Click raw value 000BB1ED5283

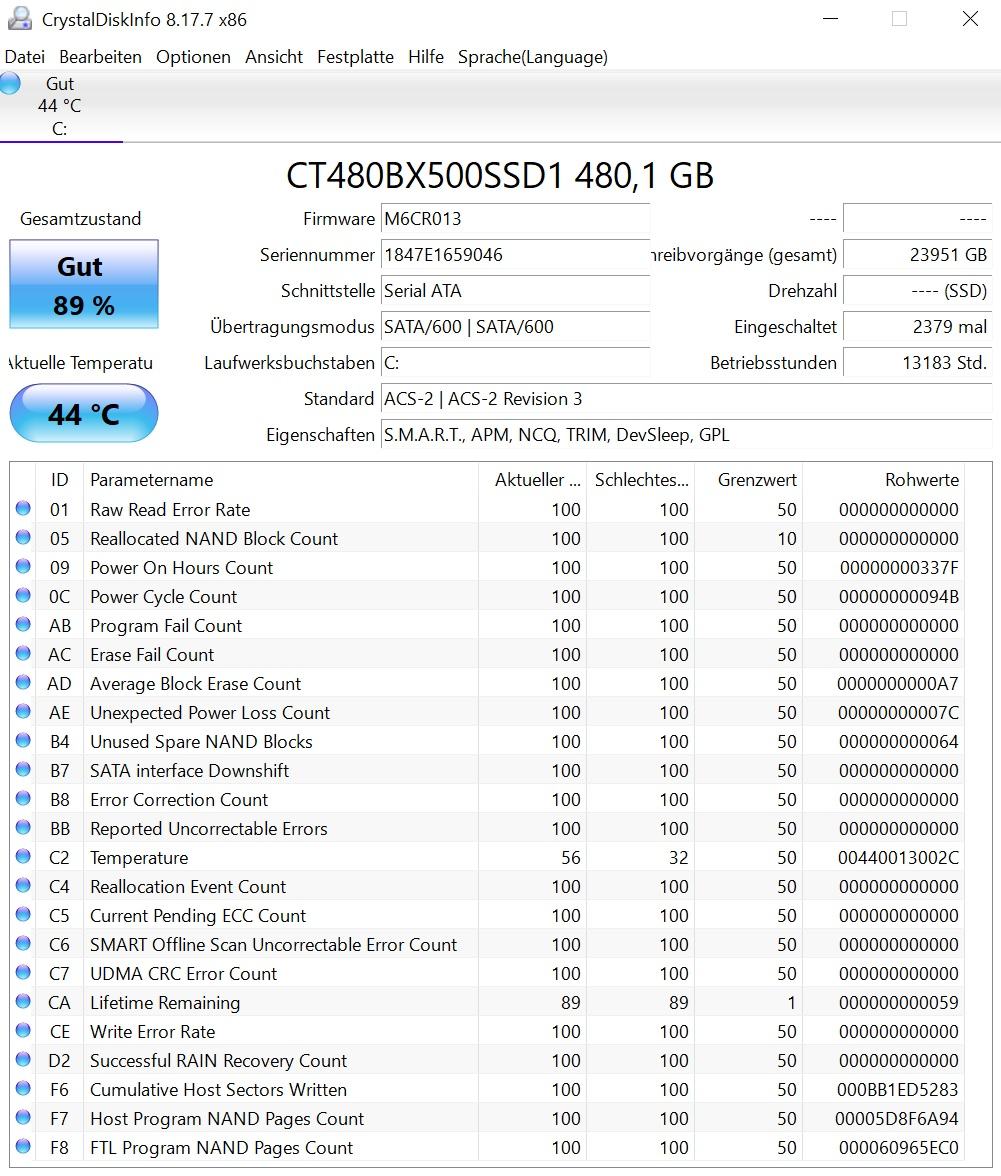(898, 1090)
